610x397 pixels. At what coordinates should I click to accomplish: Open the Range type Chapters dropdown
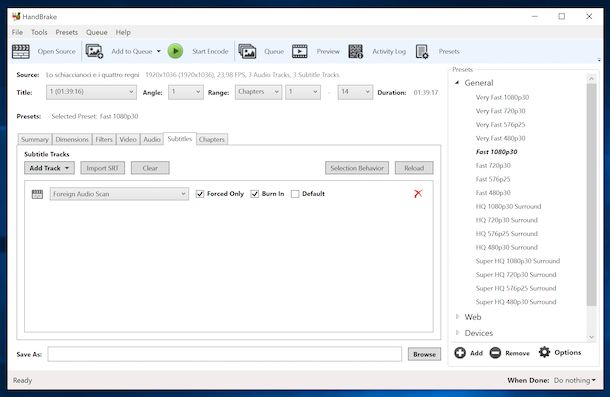[x=258, y=92]
